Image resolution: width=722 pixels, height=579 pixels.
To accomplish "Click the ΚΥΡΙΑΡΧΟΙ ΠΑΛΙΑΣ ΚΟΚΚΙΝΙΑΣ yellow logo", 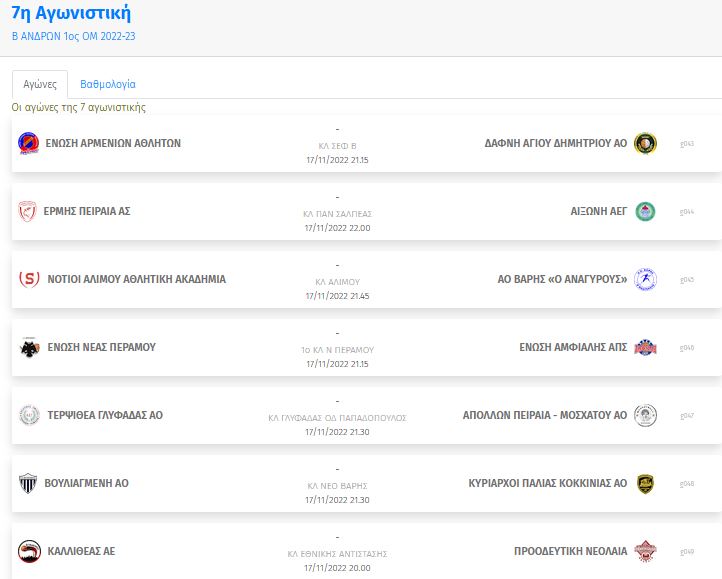I will [646, 483].
